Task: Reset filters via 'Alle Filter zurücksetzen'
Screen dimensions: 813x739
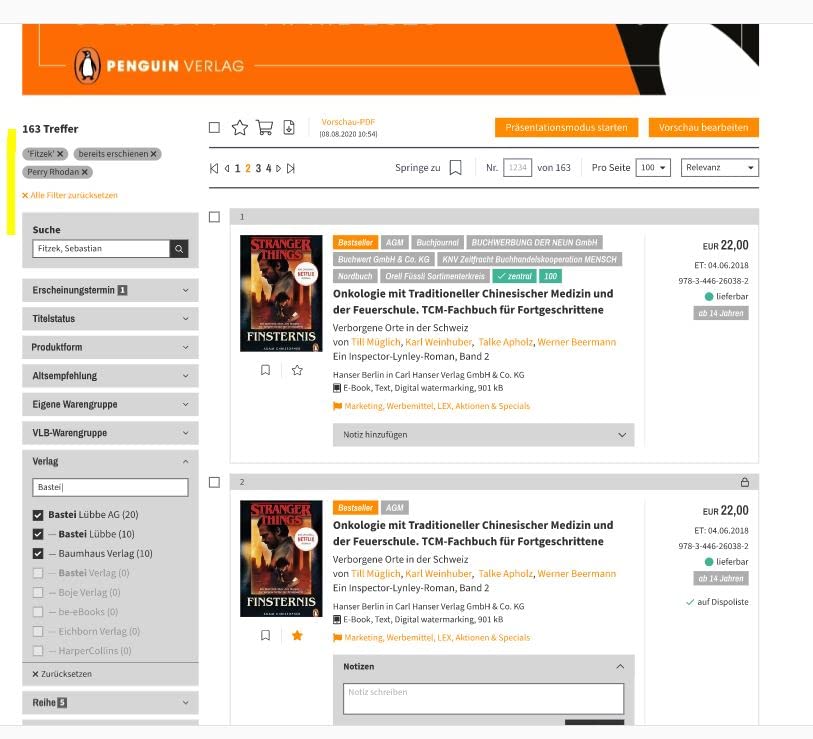Action: [x=70, y=195]
